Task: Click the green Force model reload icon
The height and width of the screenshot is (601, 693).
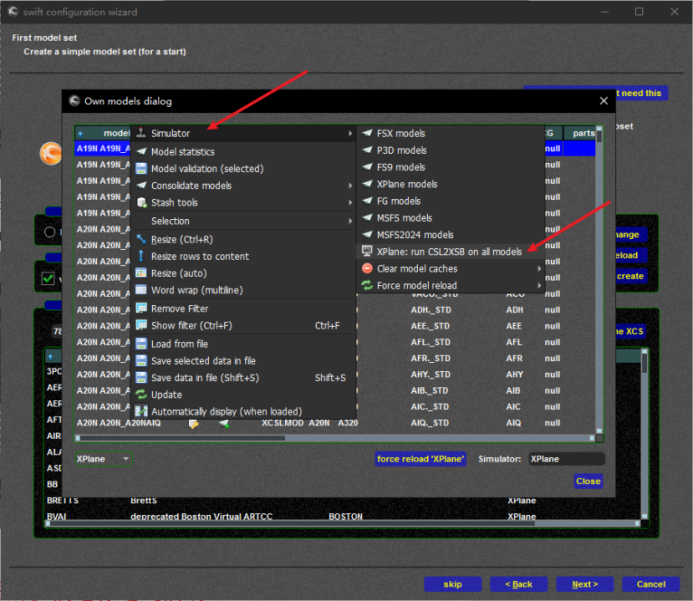Action: (367, 286)
